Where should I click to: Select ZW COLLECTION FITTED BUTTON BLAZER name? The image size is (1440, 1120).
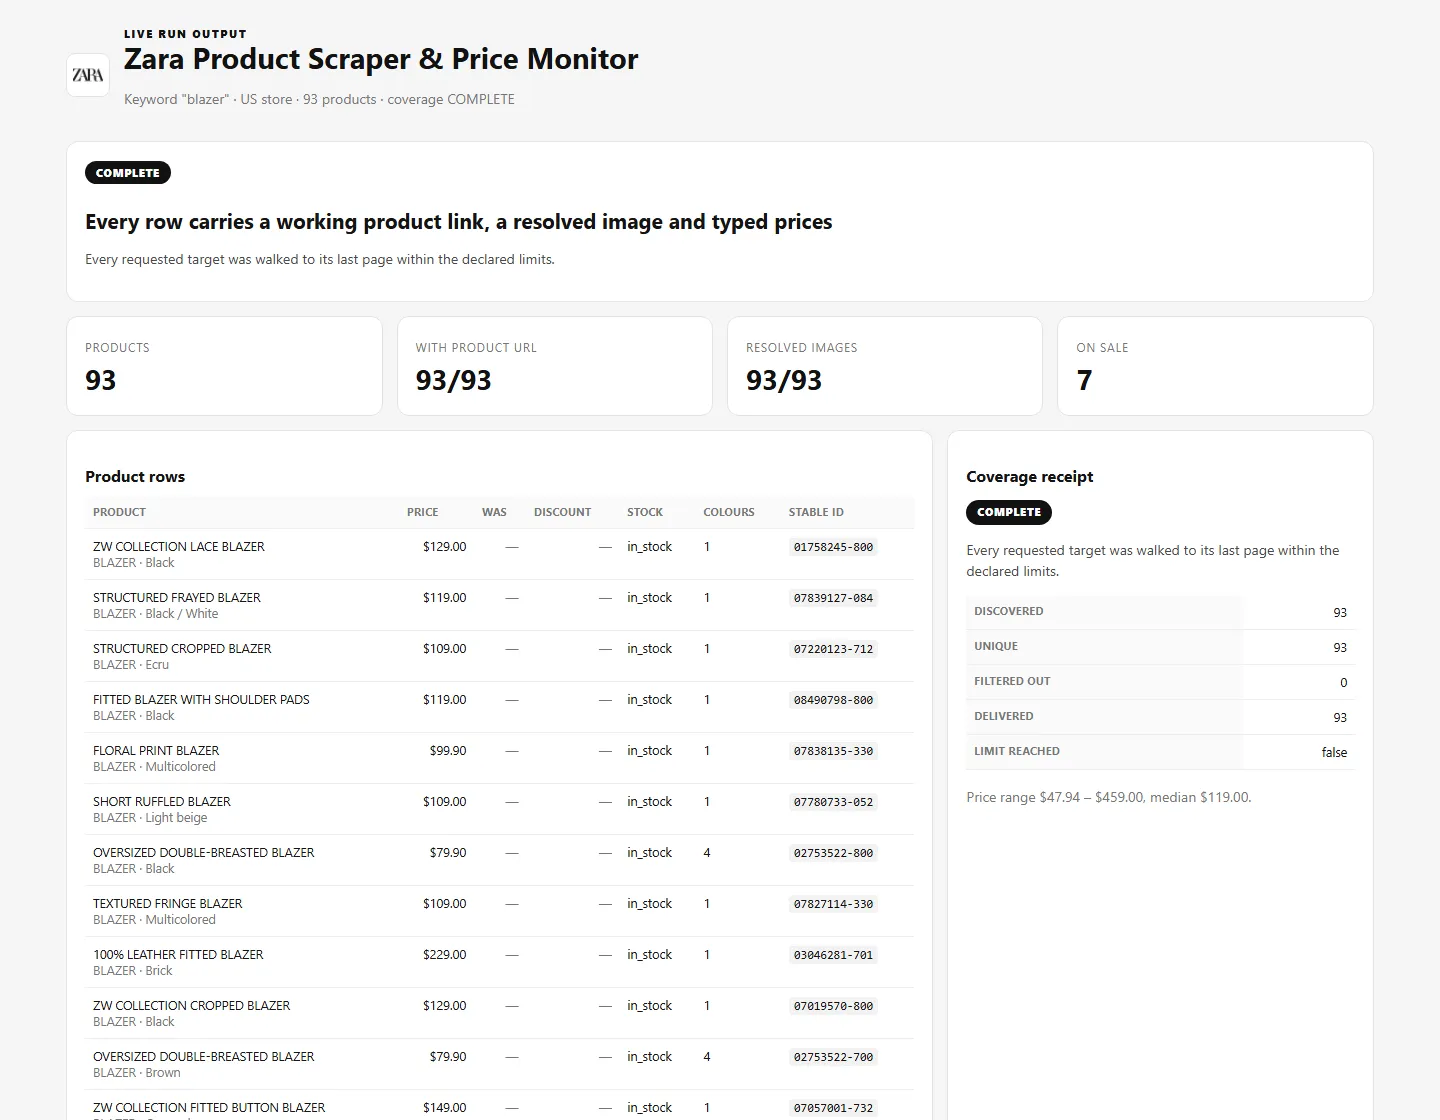coord(209,1108)
